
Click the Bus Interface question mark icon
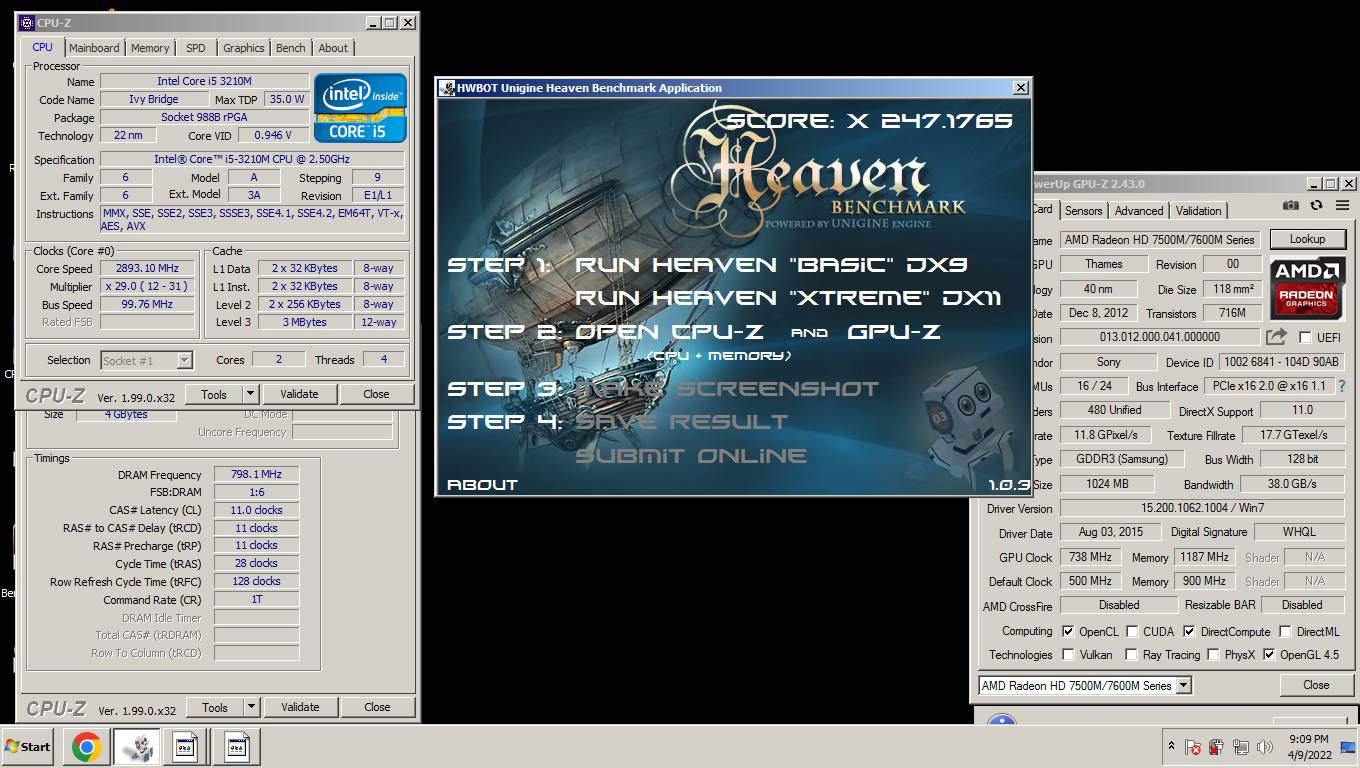point(1342,386)
